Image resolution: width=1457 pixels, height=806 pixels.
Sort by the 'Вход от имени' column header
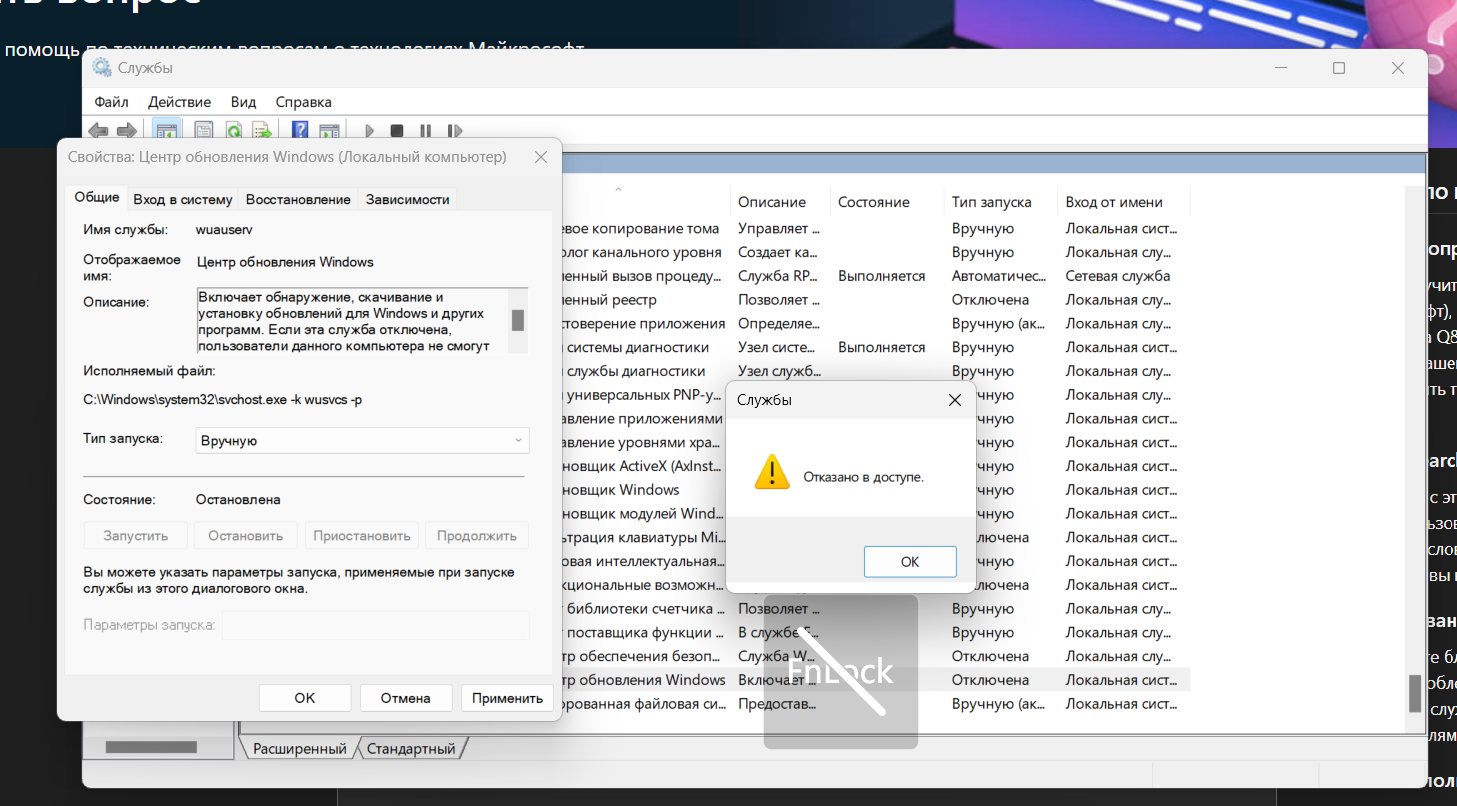coord(1114,202)
